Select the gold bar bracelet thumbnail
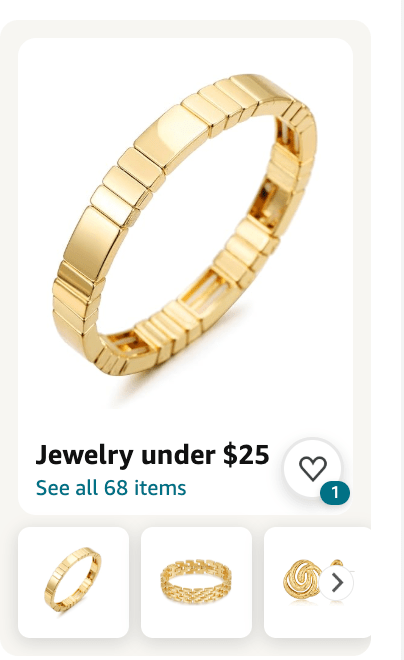The image size is (404, 660). tap(73, 582)
